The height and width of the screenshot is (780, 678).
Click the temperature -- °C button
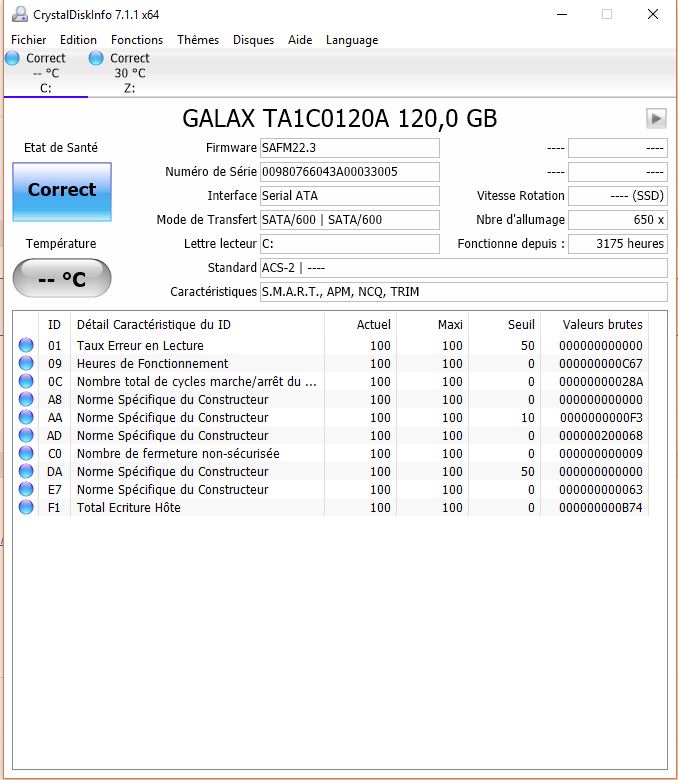[x=62, y=278]
